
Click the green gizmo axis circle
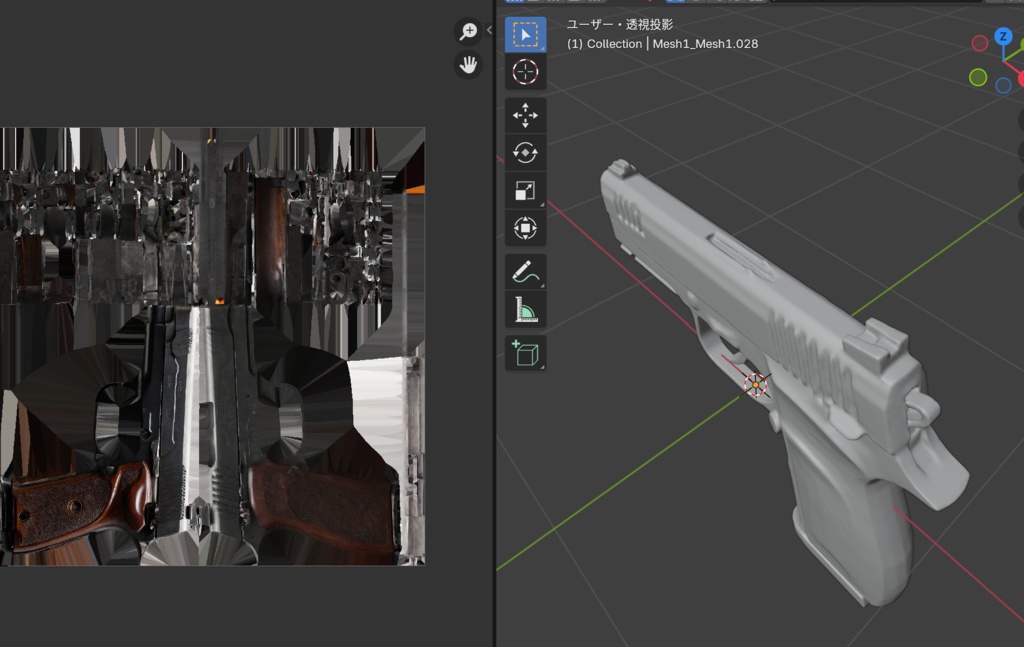click(978, 77)
